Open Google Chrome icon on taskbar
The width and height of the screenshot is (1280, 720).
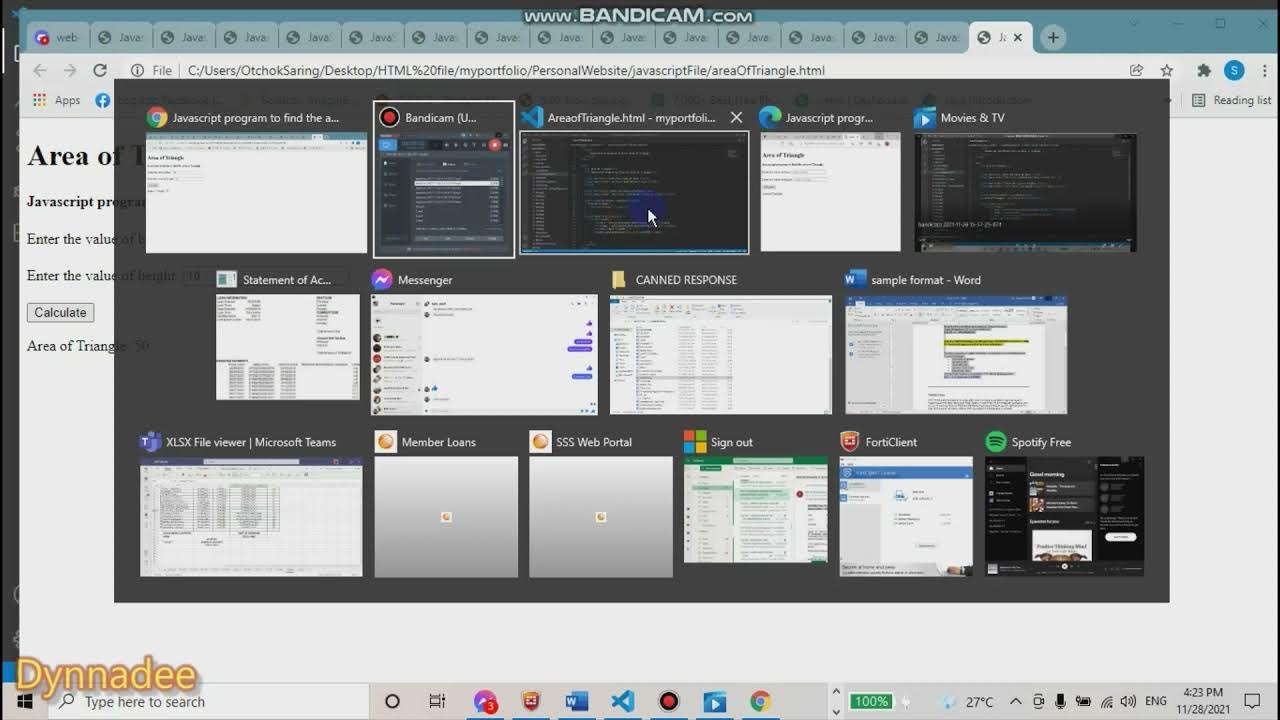[x=760, y=701]
